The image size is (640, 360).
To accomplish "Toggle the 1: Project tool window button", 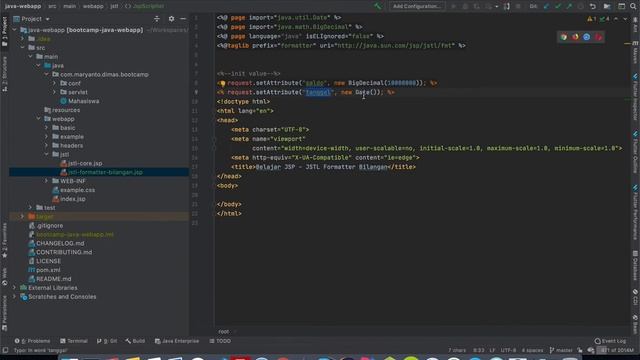I will (x=4, y=32).
